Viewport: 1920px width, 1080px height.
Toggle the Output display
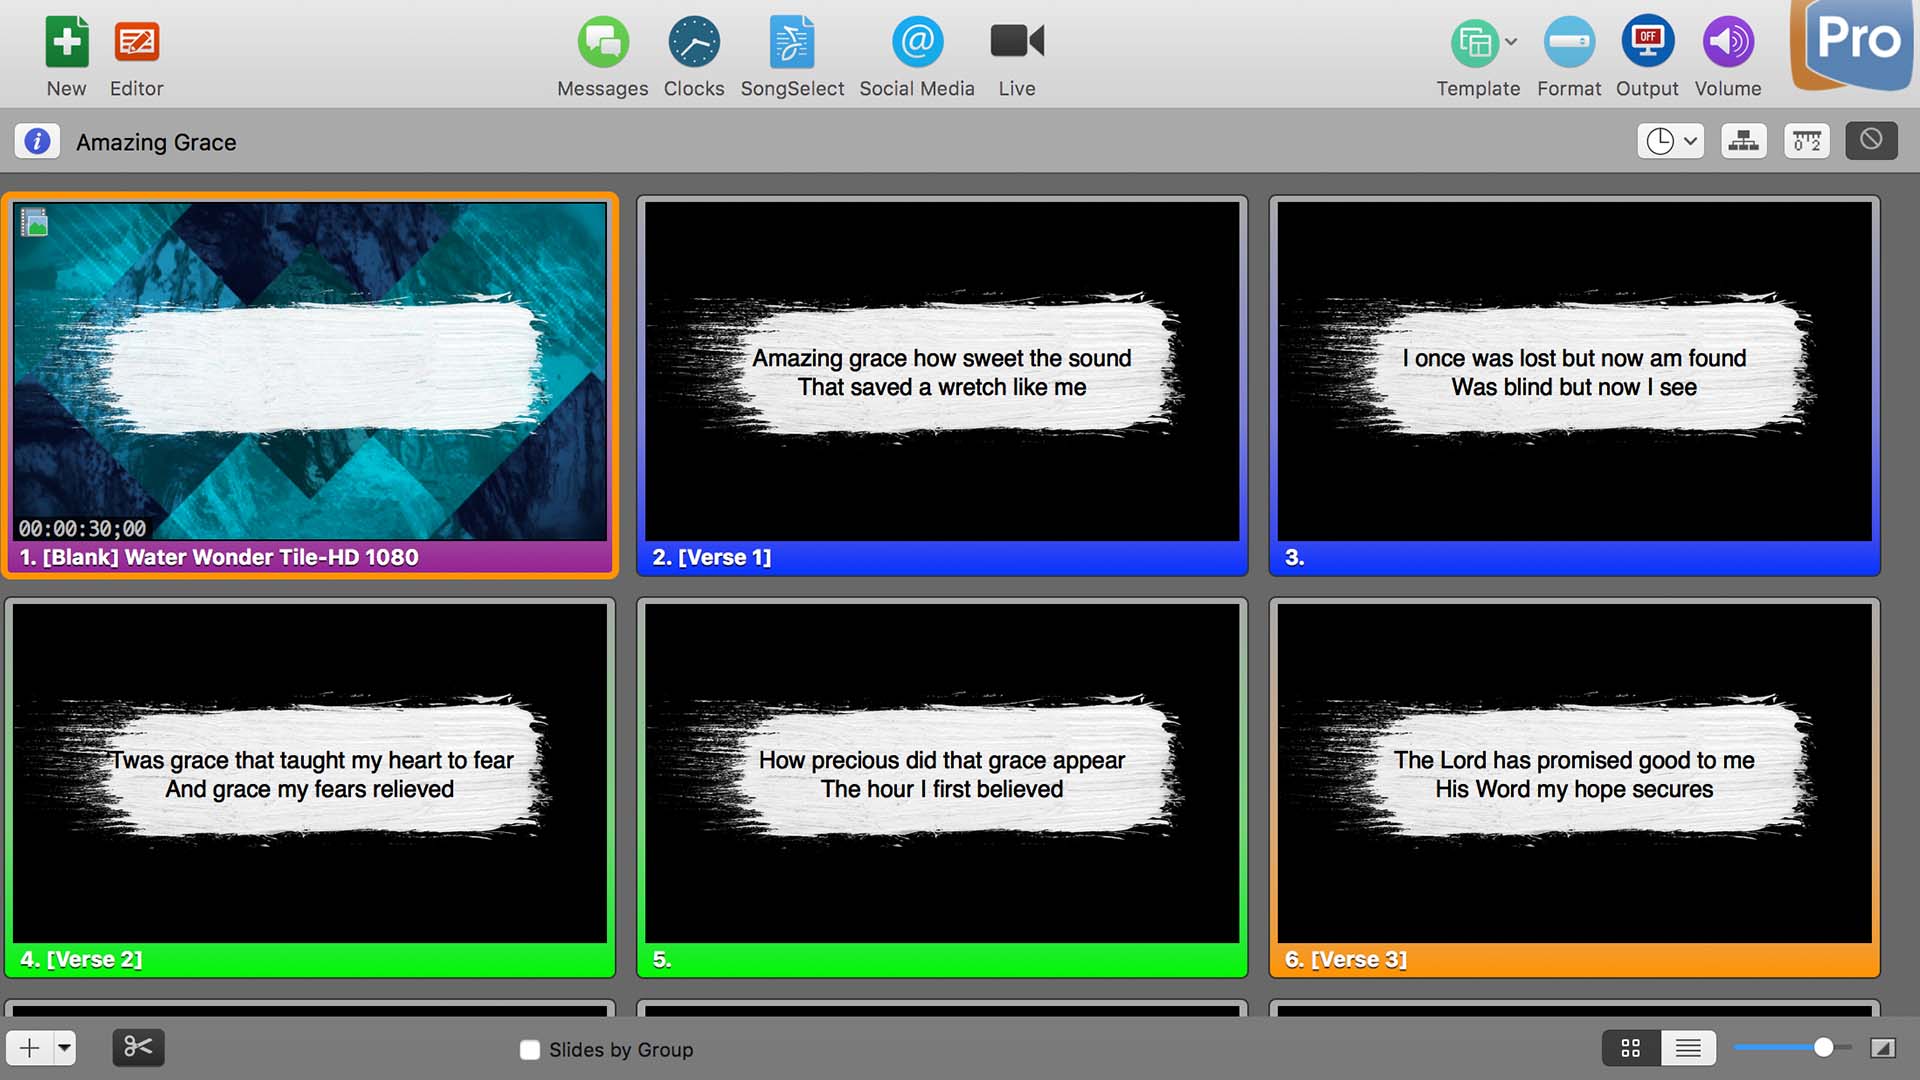(1647, 43)
